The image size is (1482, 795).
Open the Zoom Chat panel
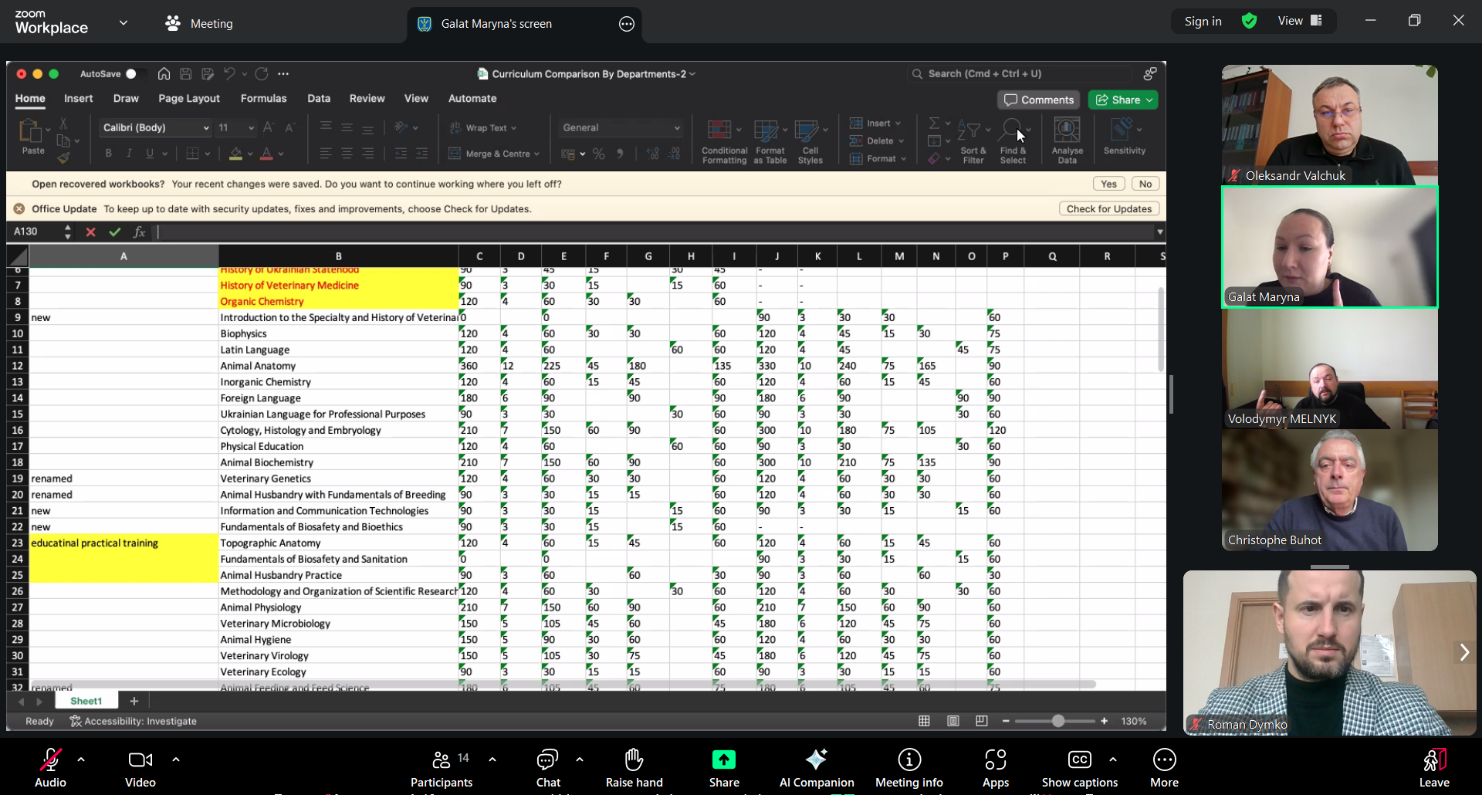tap(547, 760)
